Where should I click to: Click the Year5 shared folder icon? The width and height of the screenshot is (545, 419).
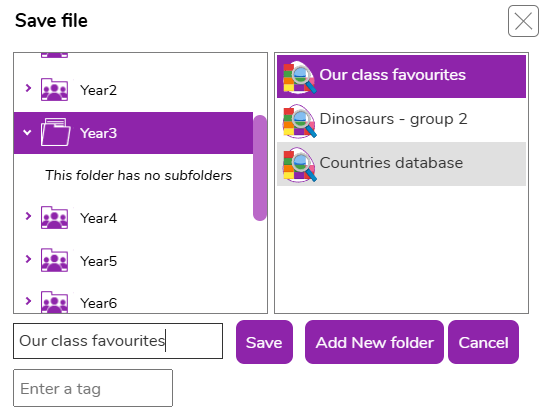pyautogui.click(x=54, y=260)
